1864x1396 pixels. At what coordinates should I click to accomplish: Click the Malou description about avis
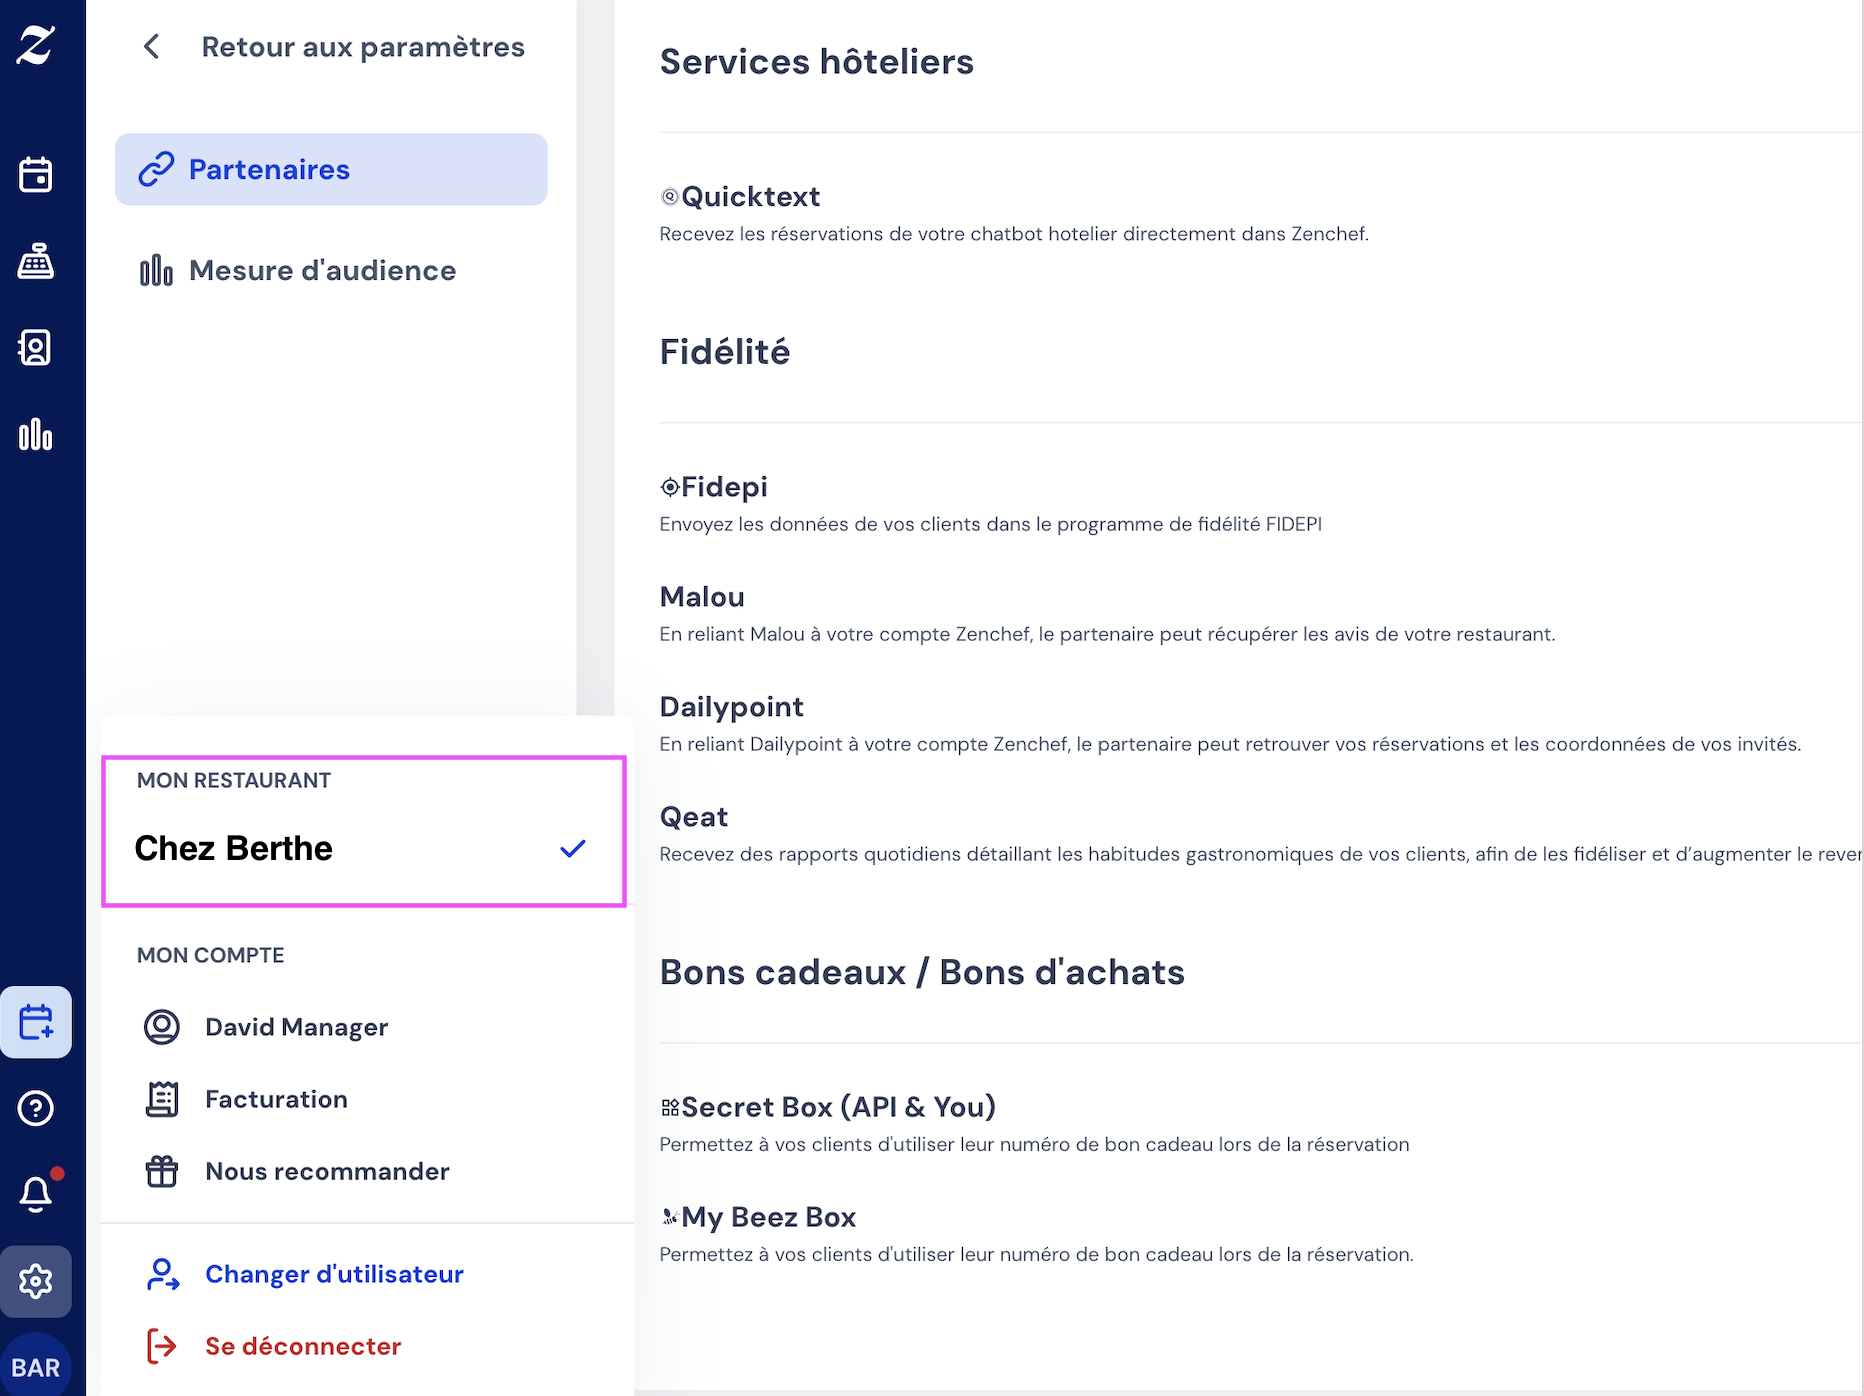pyautogui.click(x=1107, y=634)
